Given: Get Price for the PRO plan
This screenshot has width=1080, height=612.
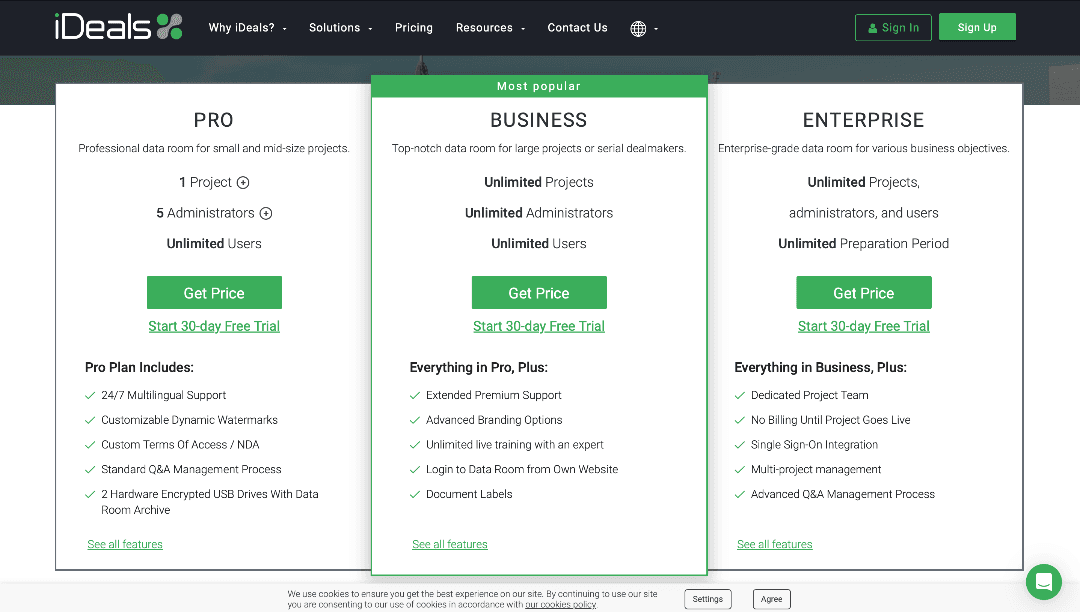Looking at the screenshot, I should click(214, 293).
